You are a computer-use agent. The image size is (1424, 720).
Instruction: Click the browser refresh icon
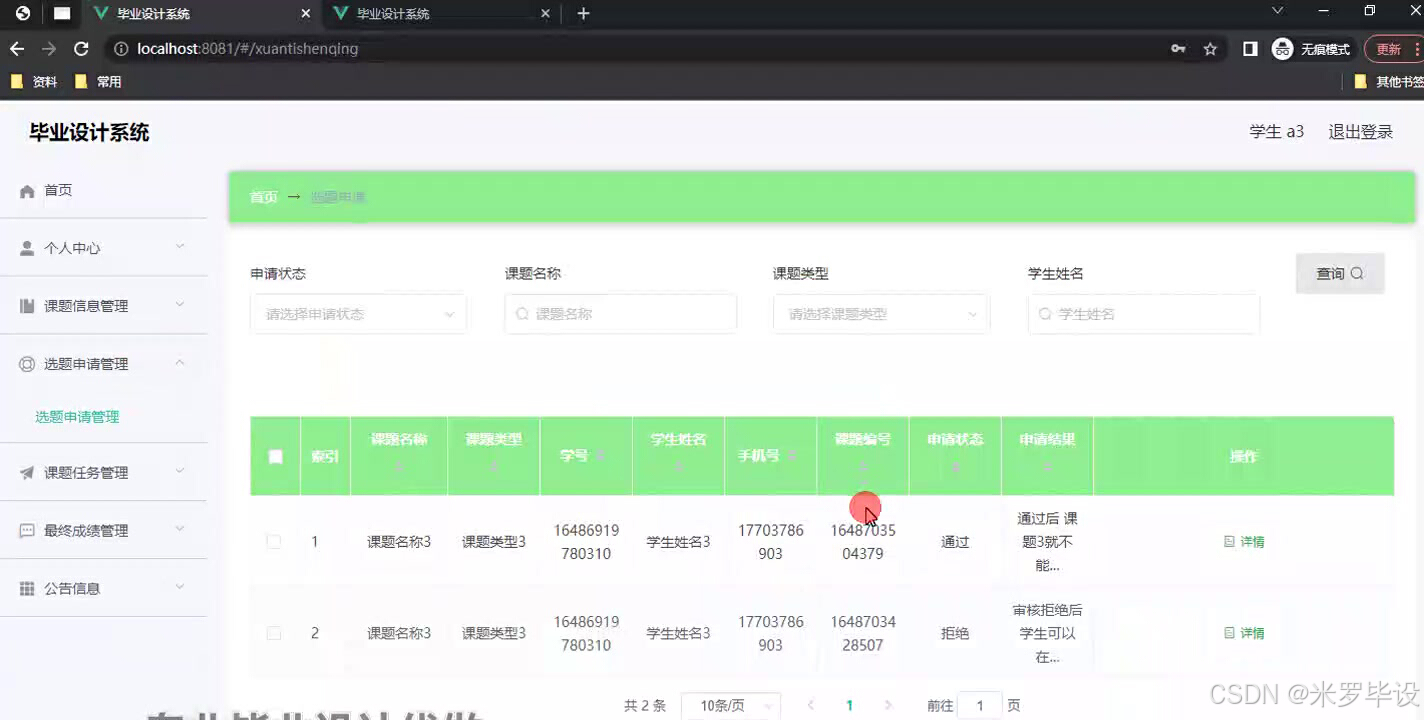(81, 48)
